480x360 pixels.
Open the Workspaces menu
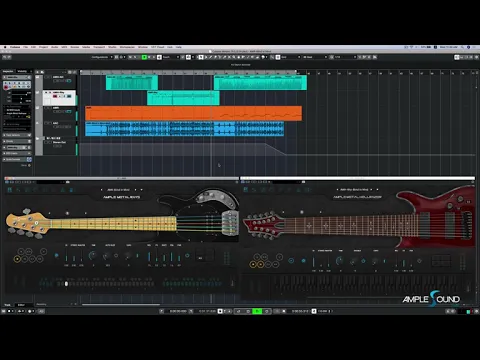coord(127,47)
